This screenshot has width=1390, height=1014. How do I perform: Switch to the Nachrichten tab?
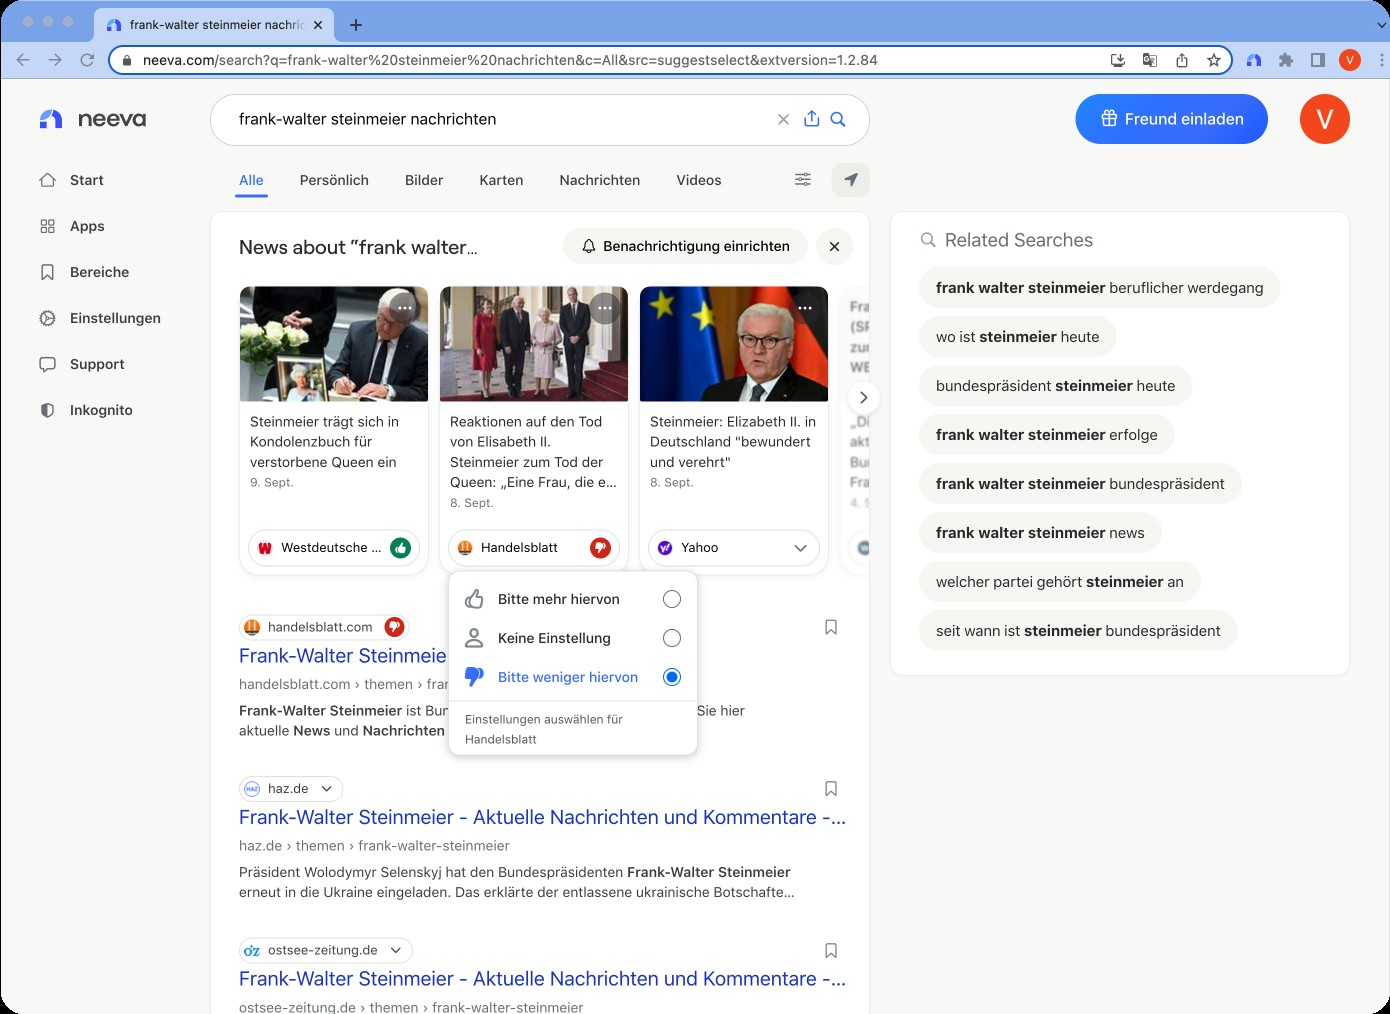click(x=600, y=180)
